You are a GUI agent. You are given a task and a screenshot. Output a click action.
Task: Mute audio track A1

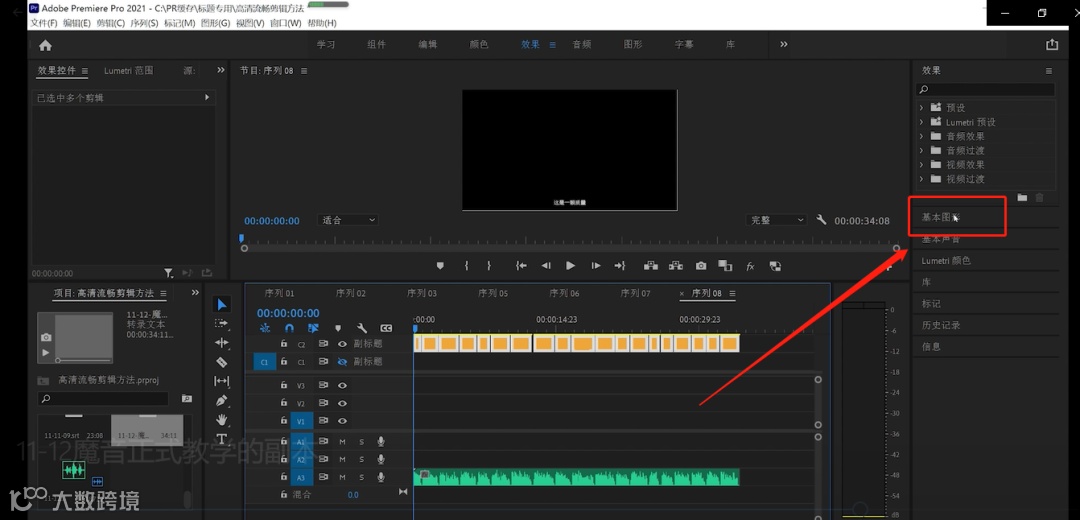[x=342, y=441]
